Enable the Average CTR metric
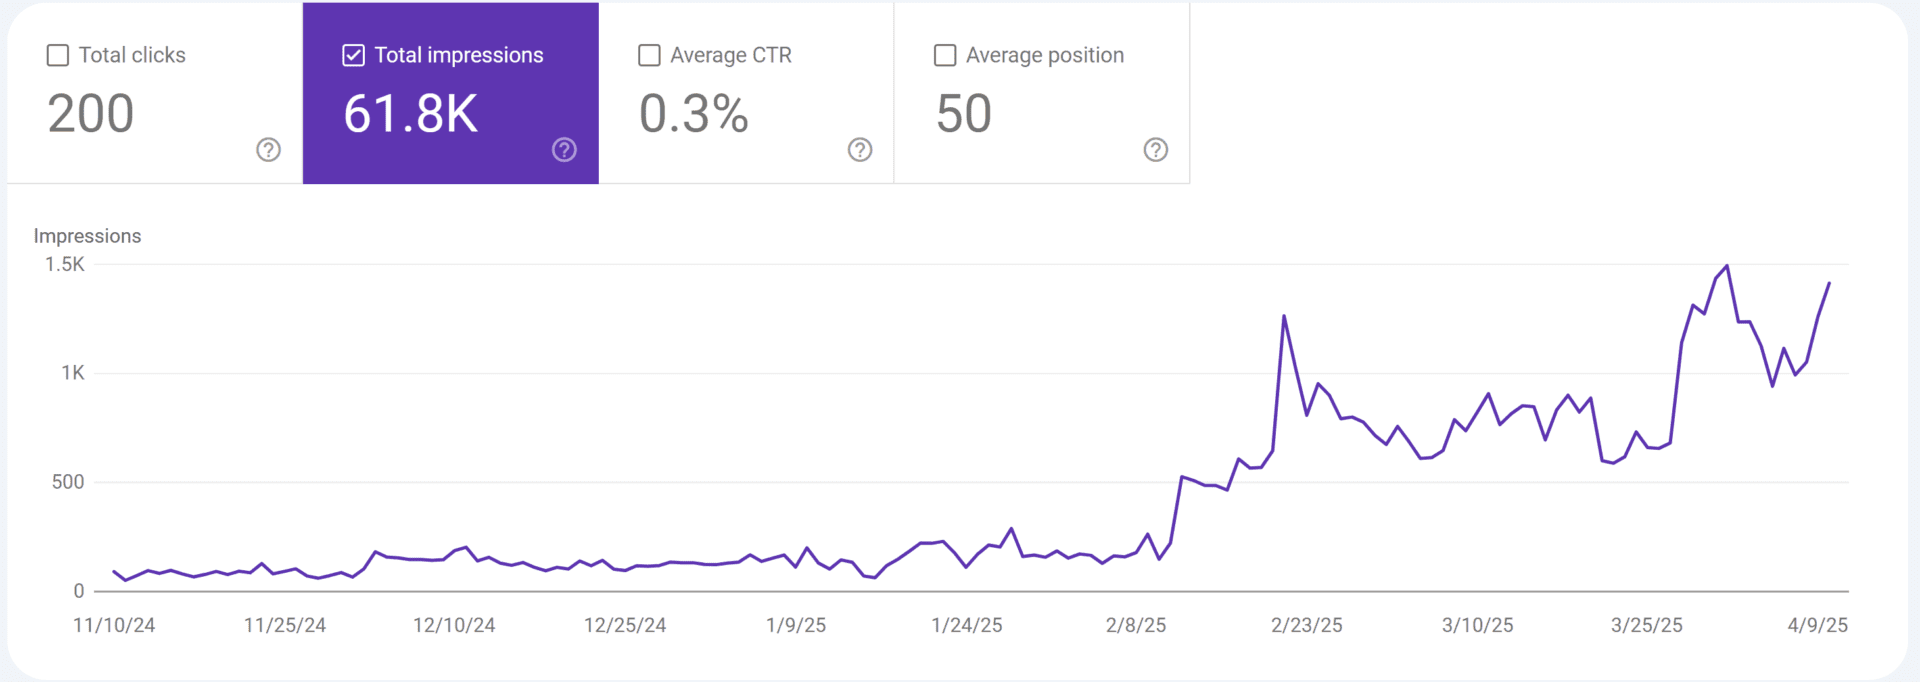1920x682 pixels. point(745,92)
